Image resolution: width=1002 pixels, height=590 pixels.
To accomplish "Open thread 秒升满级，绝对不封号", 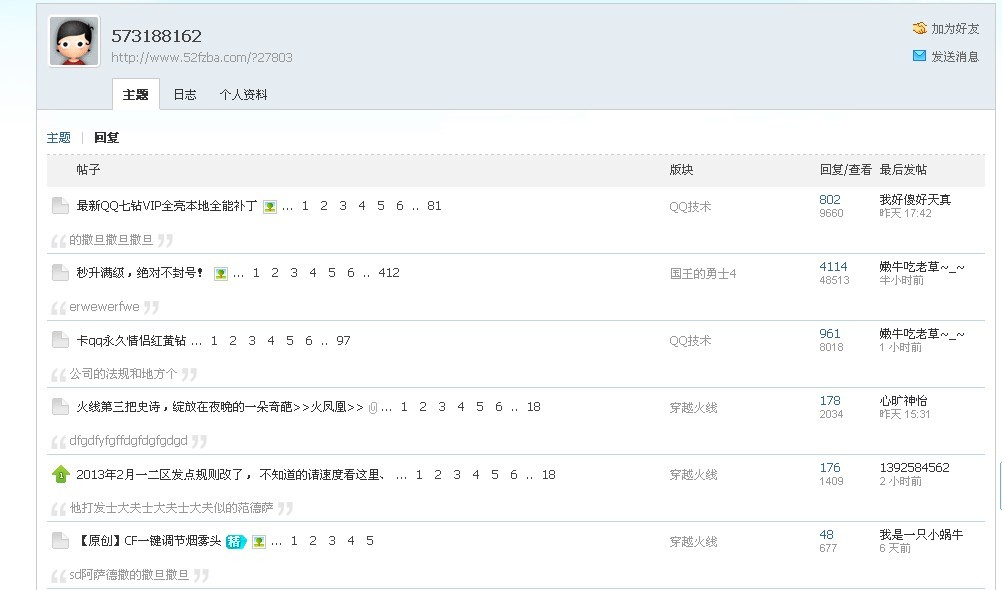I will (x=140, y=273).
